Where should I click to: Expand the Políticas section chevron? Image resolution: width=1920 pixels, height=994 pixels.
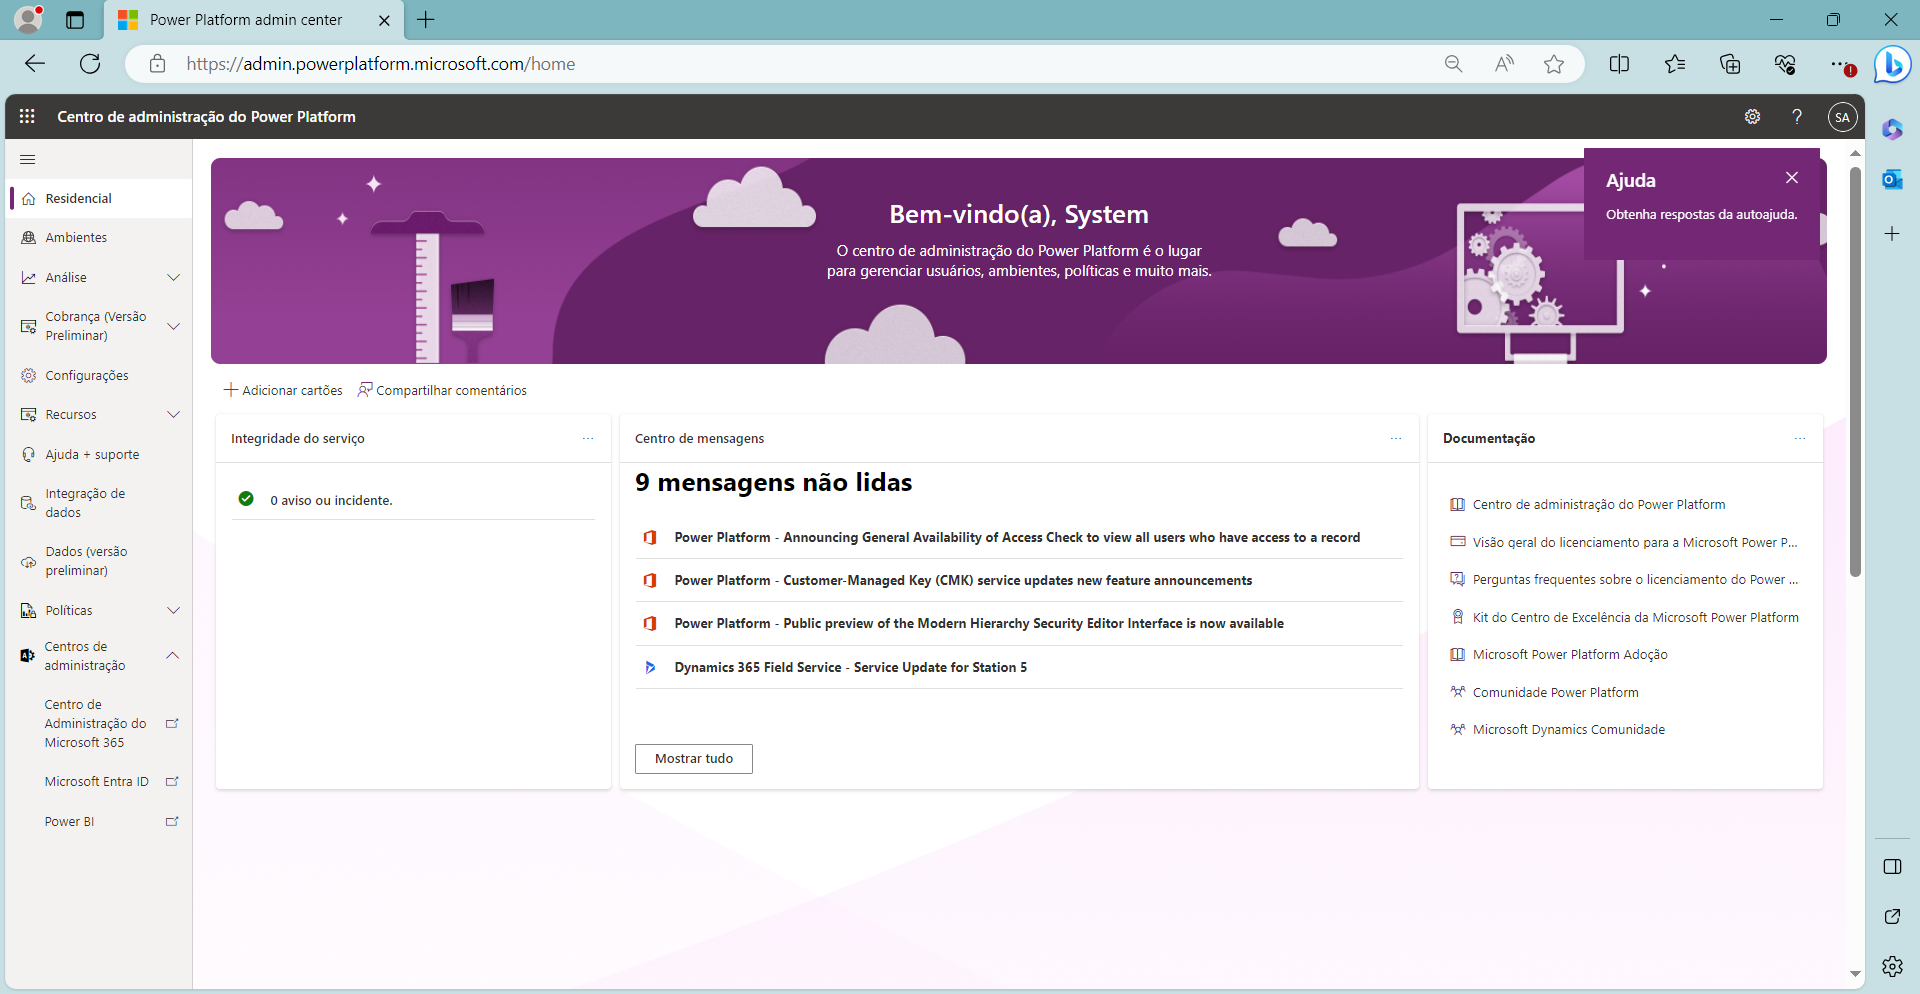pyautogui.click(x=173, y=611)
